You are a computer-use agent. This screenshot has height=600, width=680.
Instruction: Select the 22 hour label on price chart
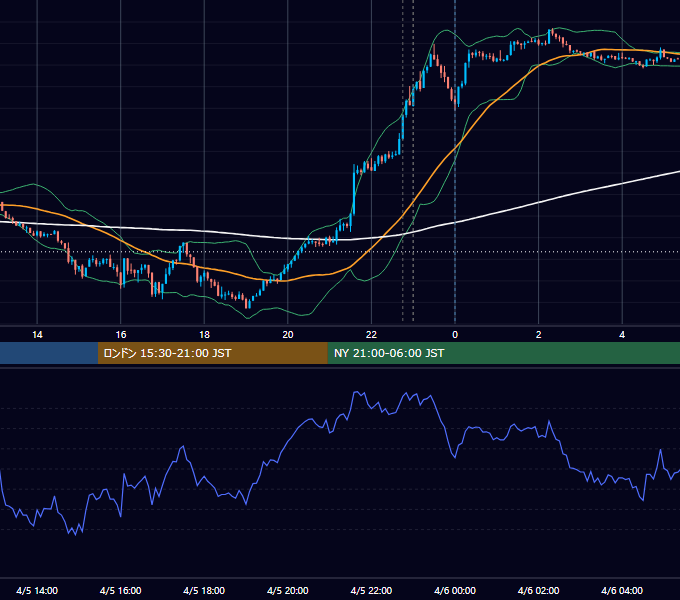click(371, 335)
